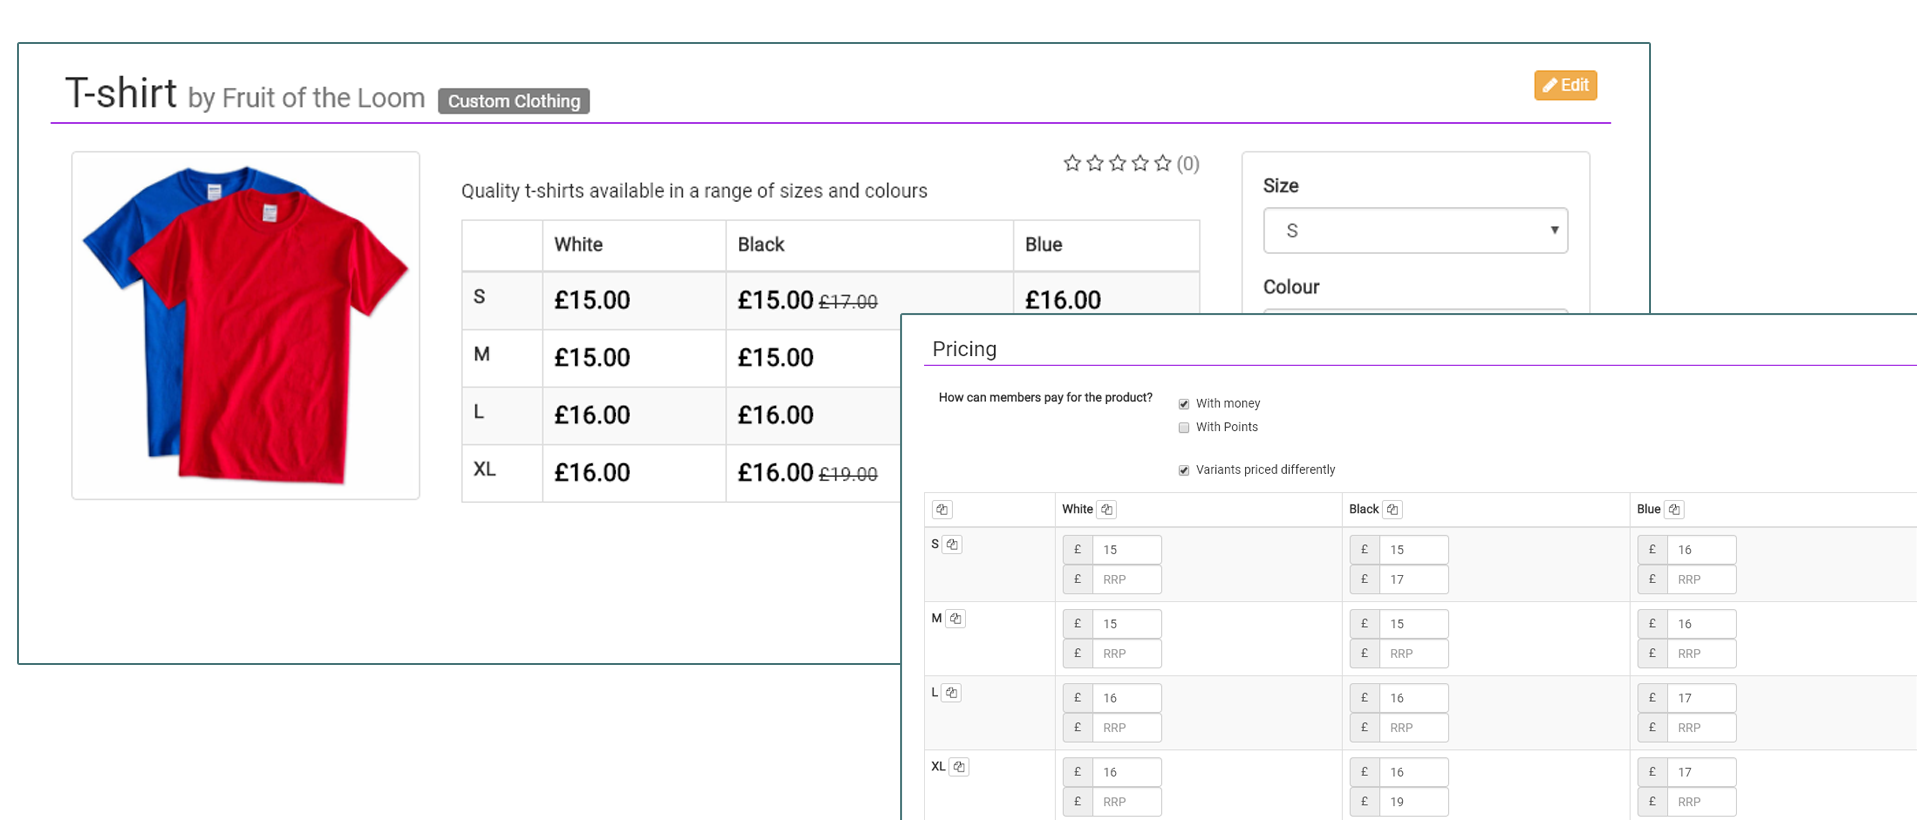The image size is (1917, 820).
Task: Open the Size dropdown
Action: click(1414, 231)
